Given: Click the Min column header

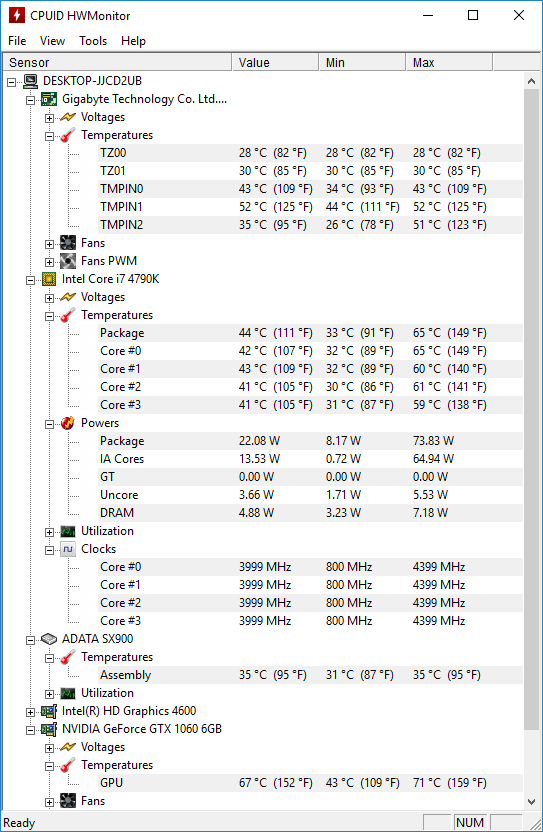Looking at the screenshot, I should pyautogui.click(x=363, y=63).
